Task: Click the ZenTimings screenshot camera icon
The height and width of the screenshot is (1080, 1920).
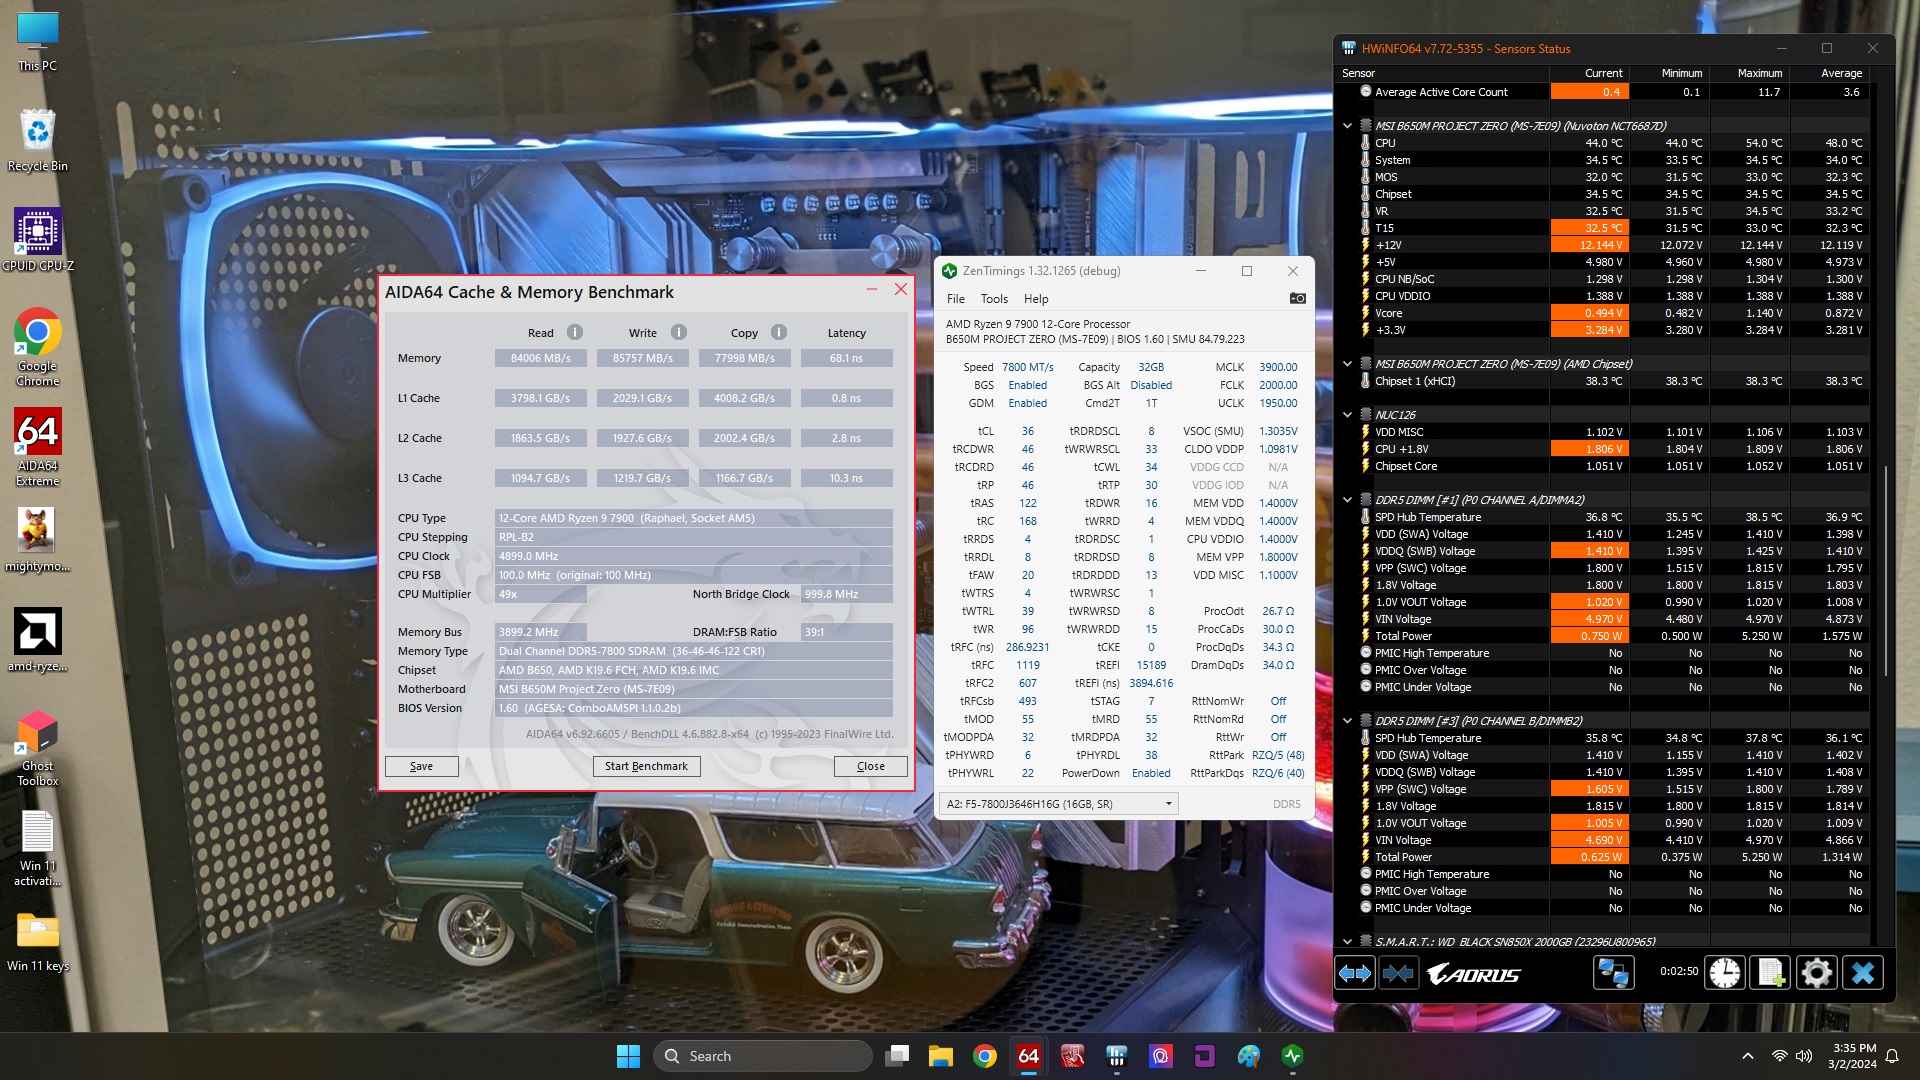Action: 1297,298
